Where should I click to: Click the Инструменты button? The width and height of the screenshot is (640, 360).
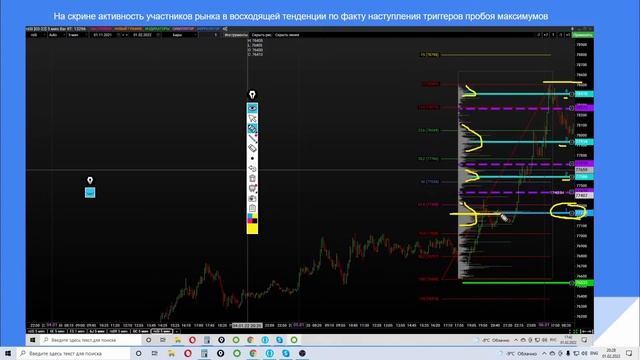[x=236, y=35]
